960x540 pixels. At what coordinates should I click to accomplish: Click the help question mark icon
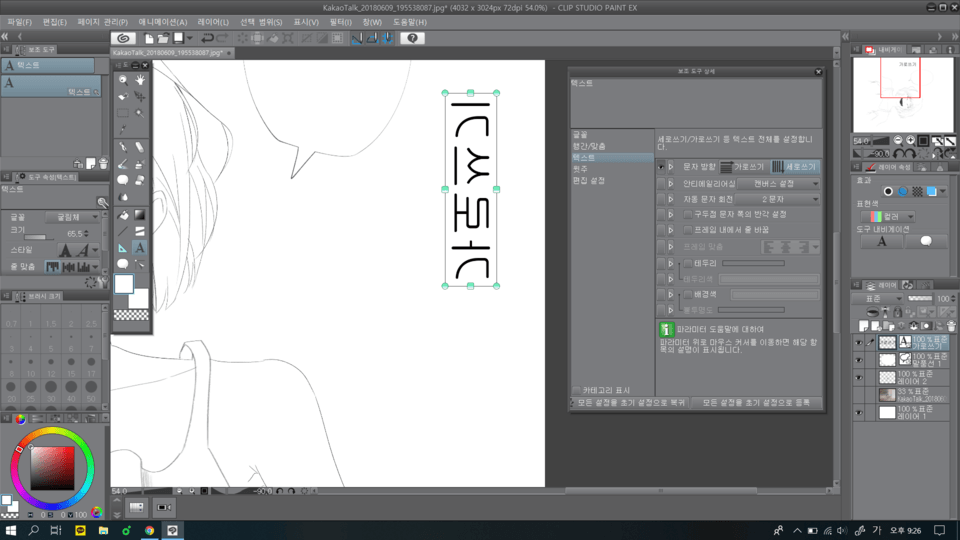click(x=412, y=38)
